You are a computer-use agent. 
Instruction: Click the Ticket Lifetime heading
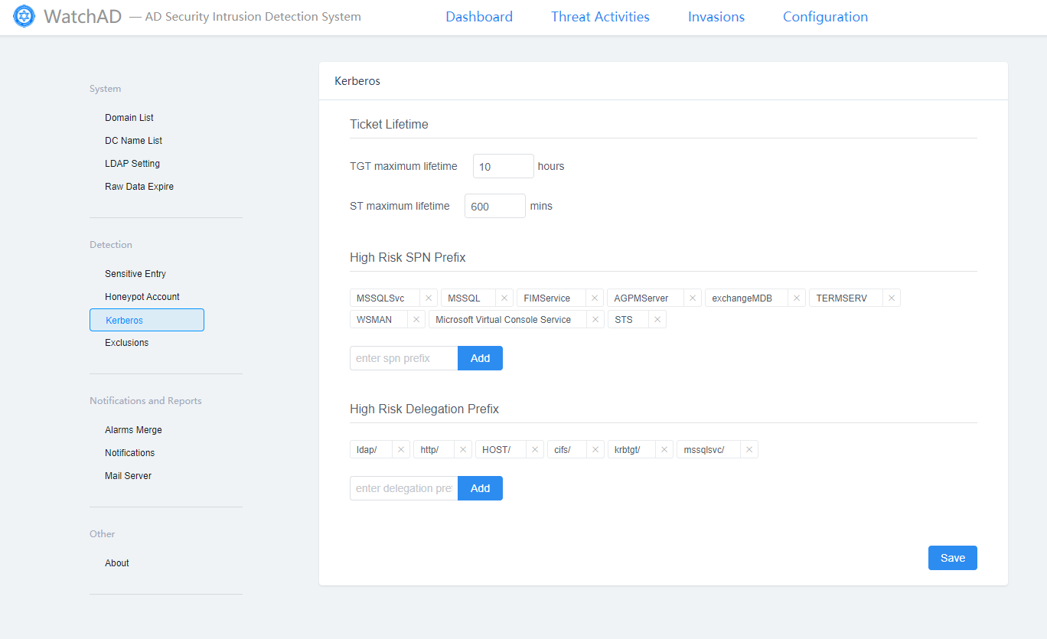click(389, 124)
